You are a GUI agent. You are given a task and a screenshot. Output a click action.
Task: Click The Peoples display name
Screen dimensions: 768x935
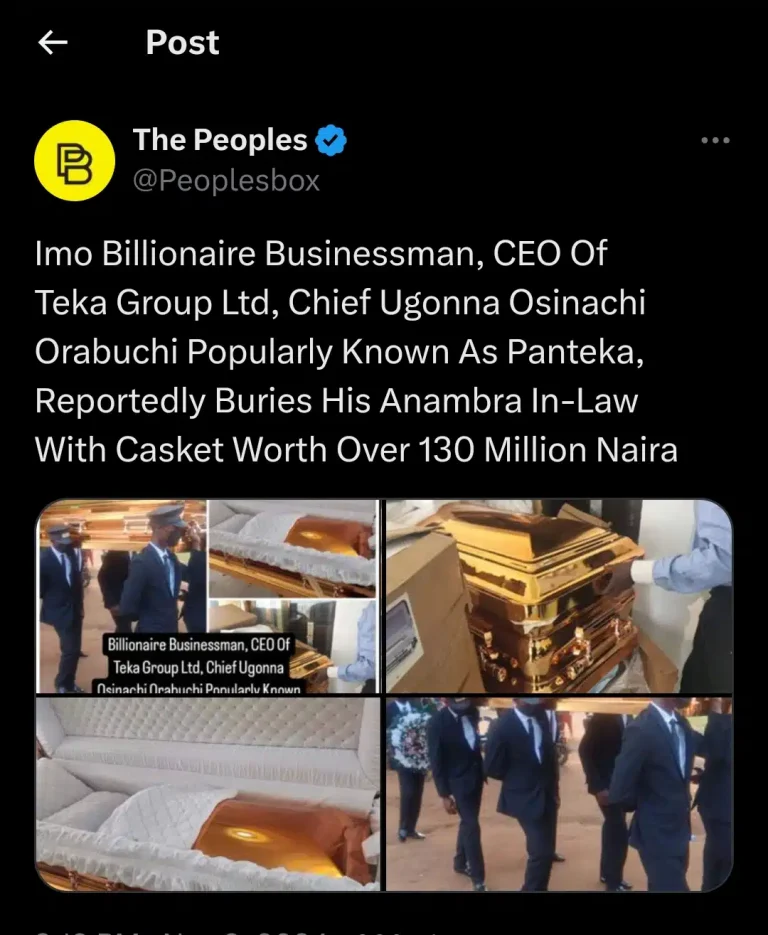coord(220,141)
